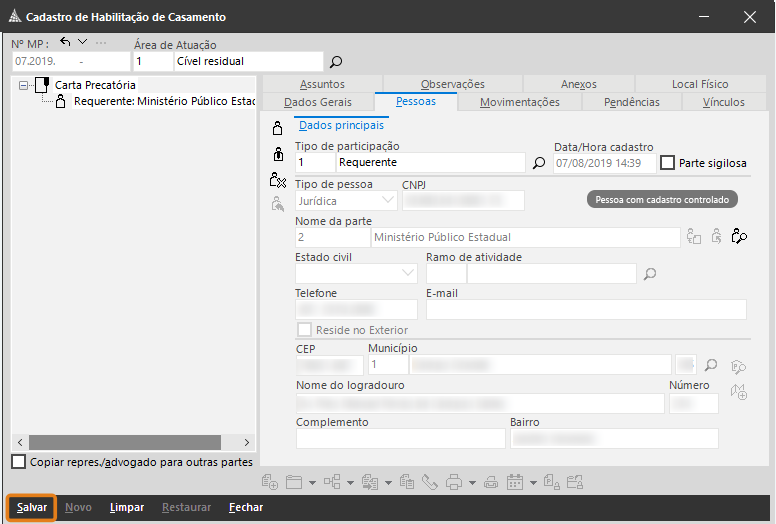Open the calendar dropdown arrow
The width and height of the screenshot is (776, 524).
tap(533, 483)
